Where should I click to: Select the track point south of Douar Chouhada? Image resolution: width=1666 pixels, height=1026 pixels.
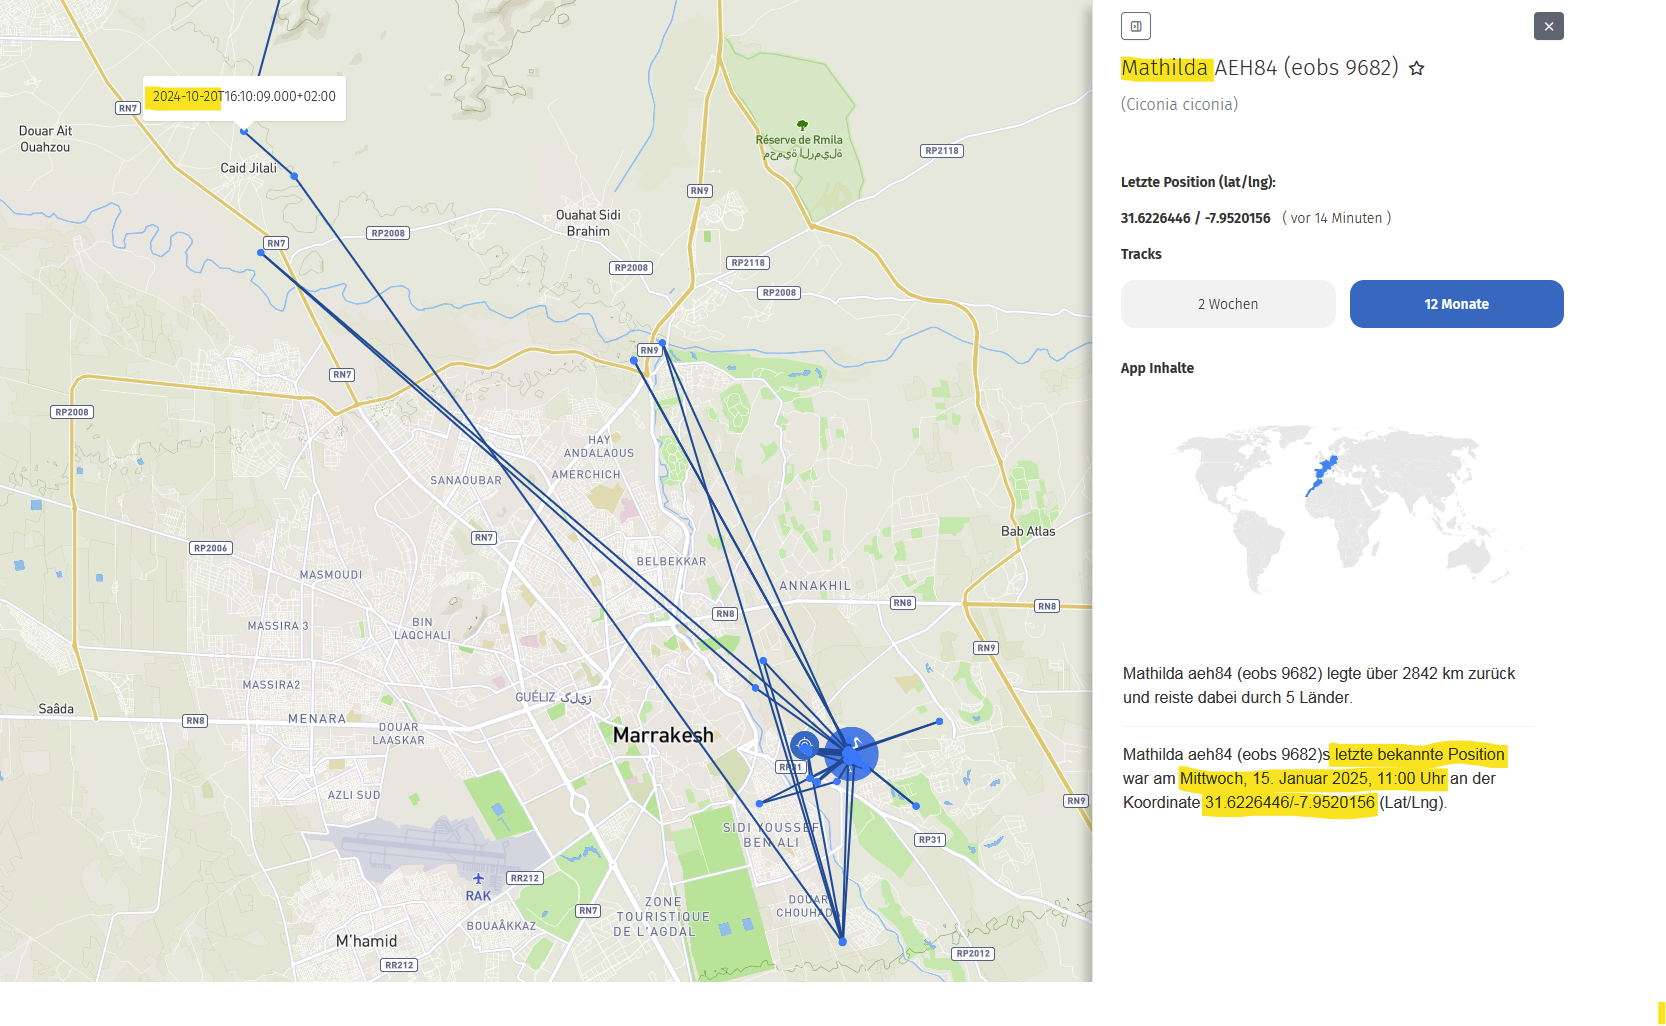(842, 942)
